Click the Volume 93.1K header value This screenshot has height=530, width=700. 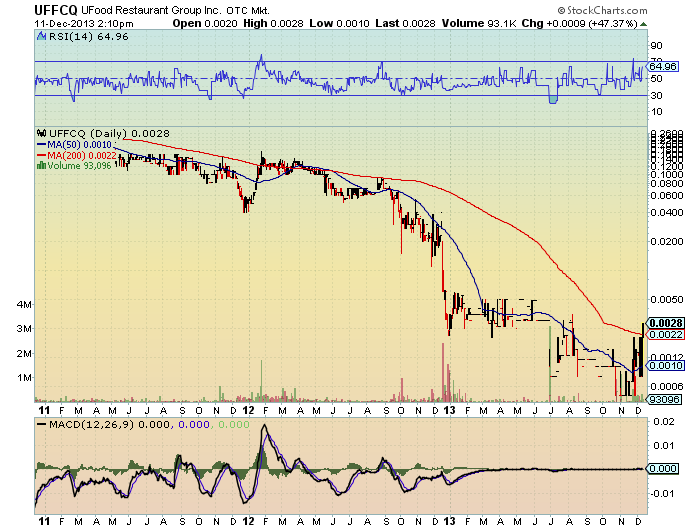click(479, 23)
